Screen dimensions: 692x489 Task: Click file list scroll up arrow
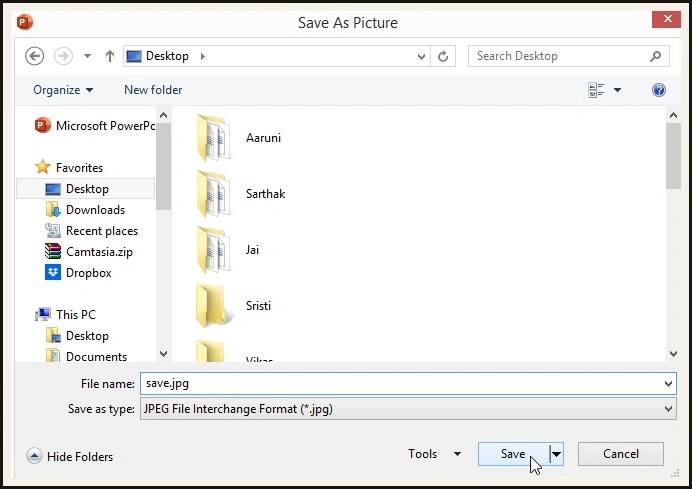pyautogui.click(x=673, y=115)
